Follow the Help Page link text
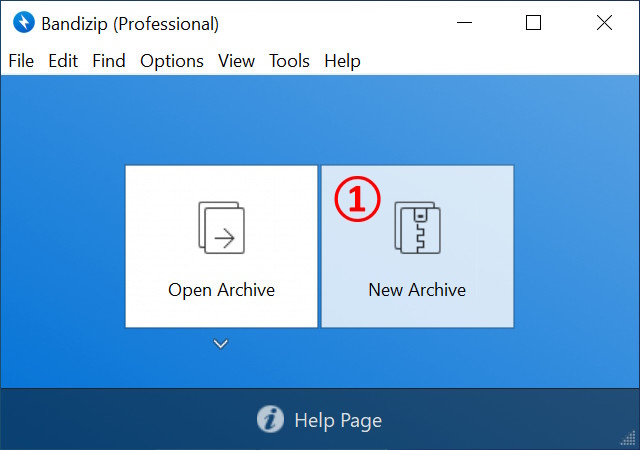 [x=337, y=420]
